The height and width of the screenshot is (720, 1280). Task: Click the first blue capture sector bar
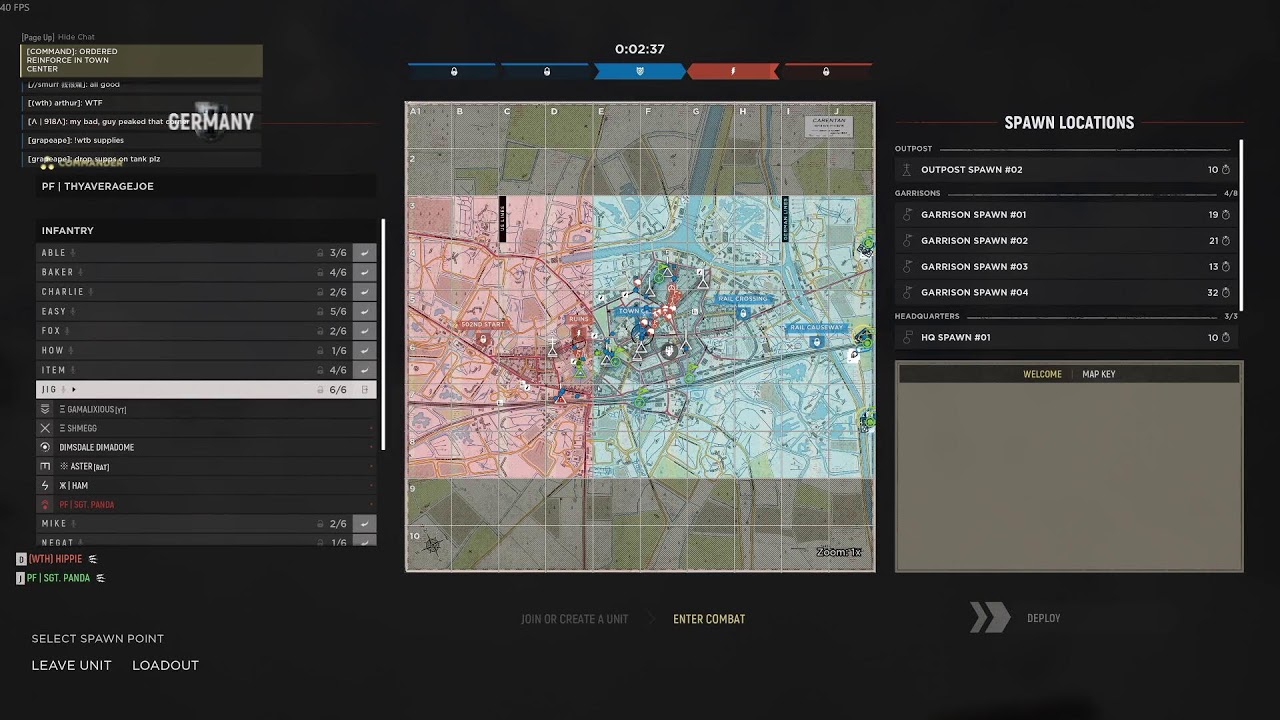[x=453, y=71]
